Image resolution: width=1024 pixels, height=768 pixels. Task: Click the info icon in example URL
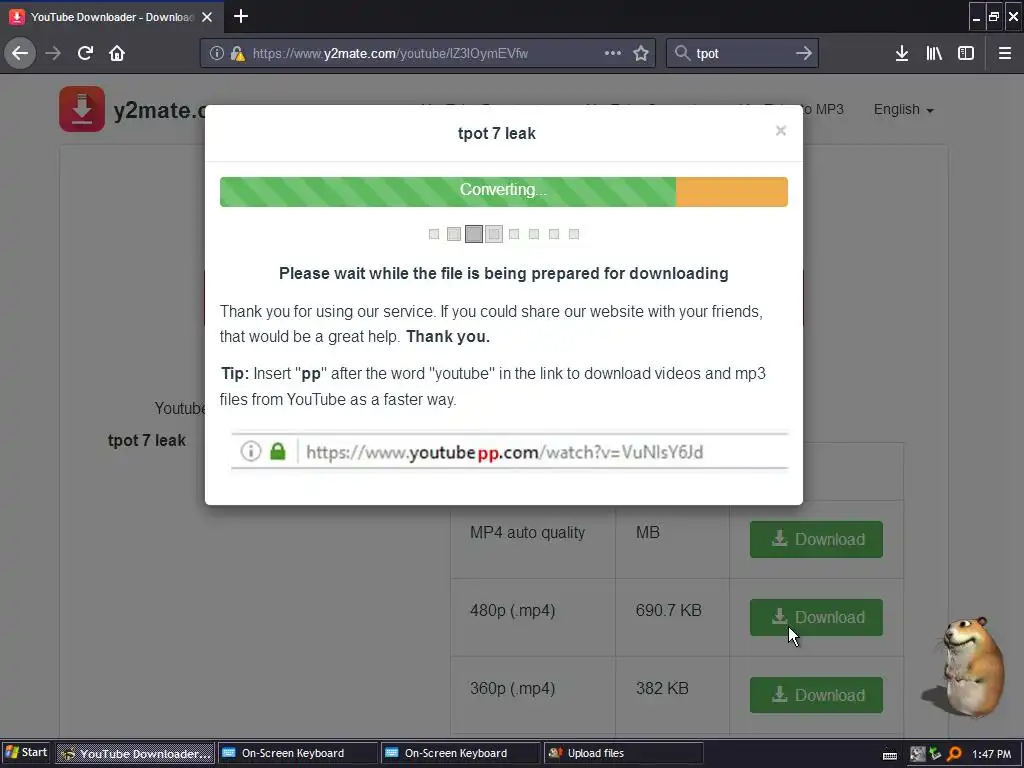[x=251, y=451]
